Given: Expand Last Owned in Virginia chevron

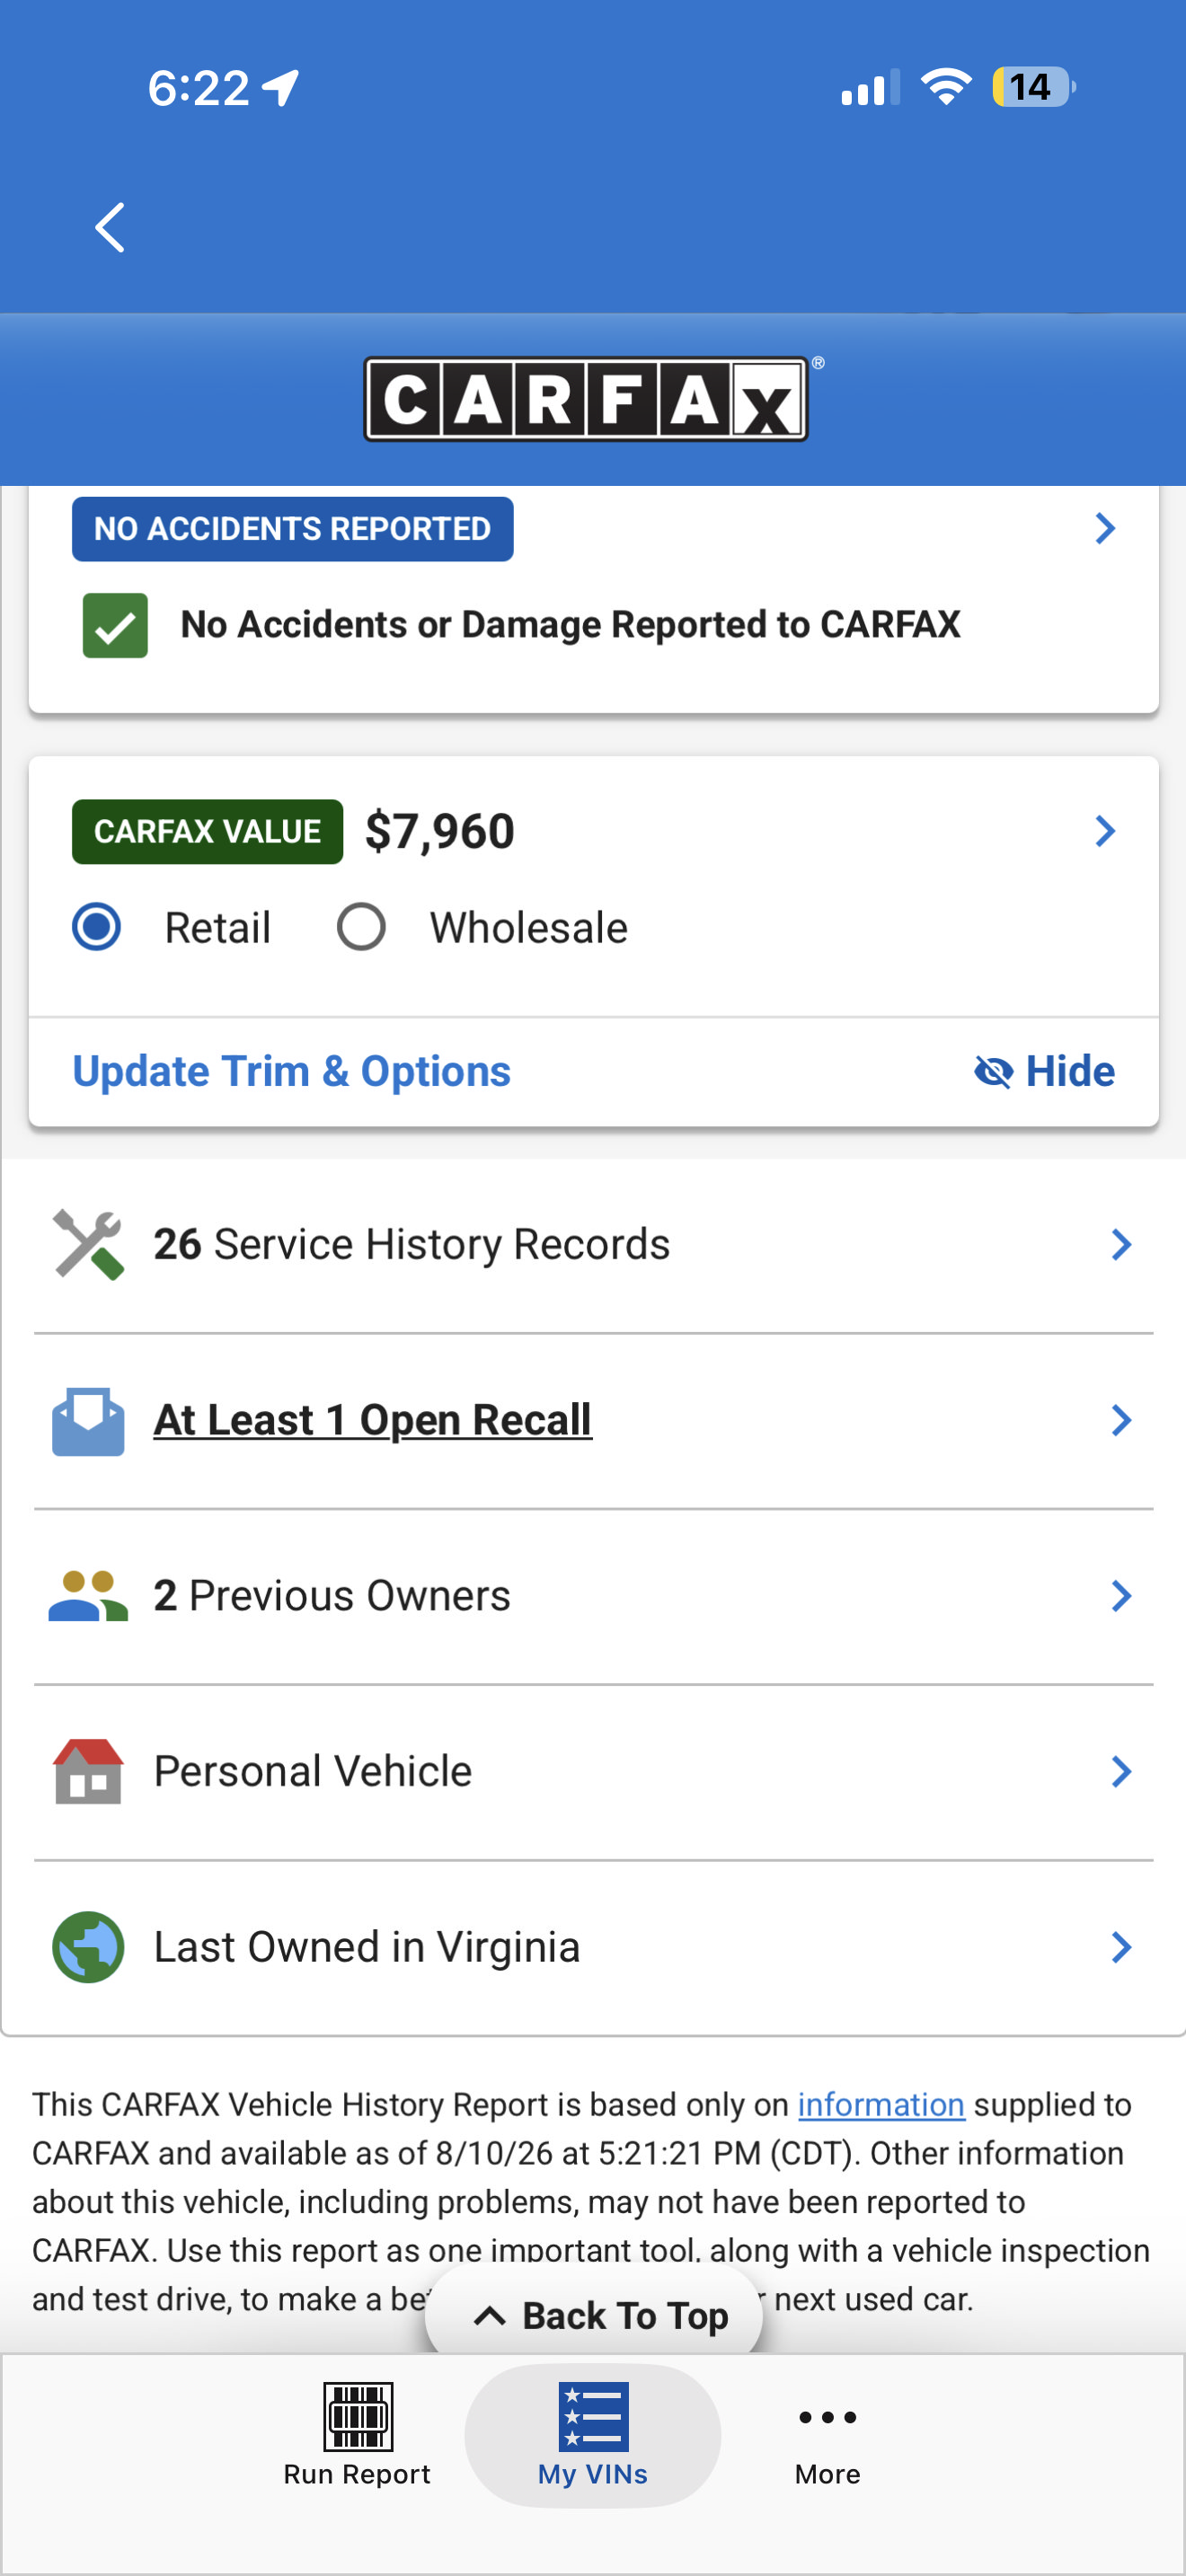Looking at the screenshot, I should pos(1122,1947).
